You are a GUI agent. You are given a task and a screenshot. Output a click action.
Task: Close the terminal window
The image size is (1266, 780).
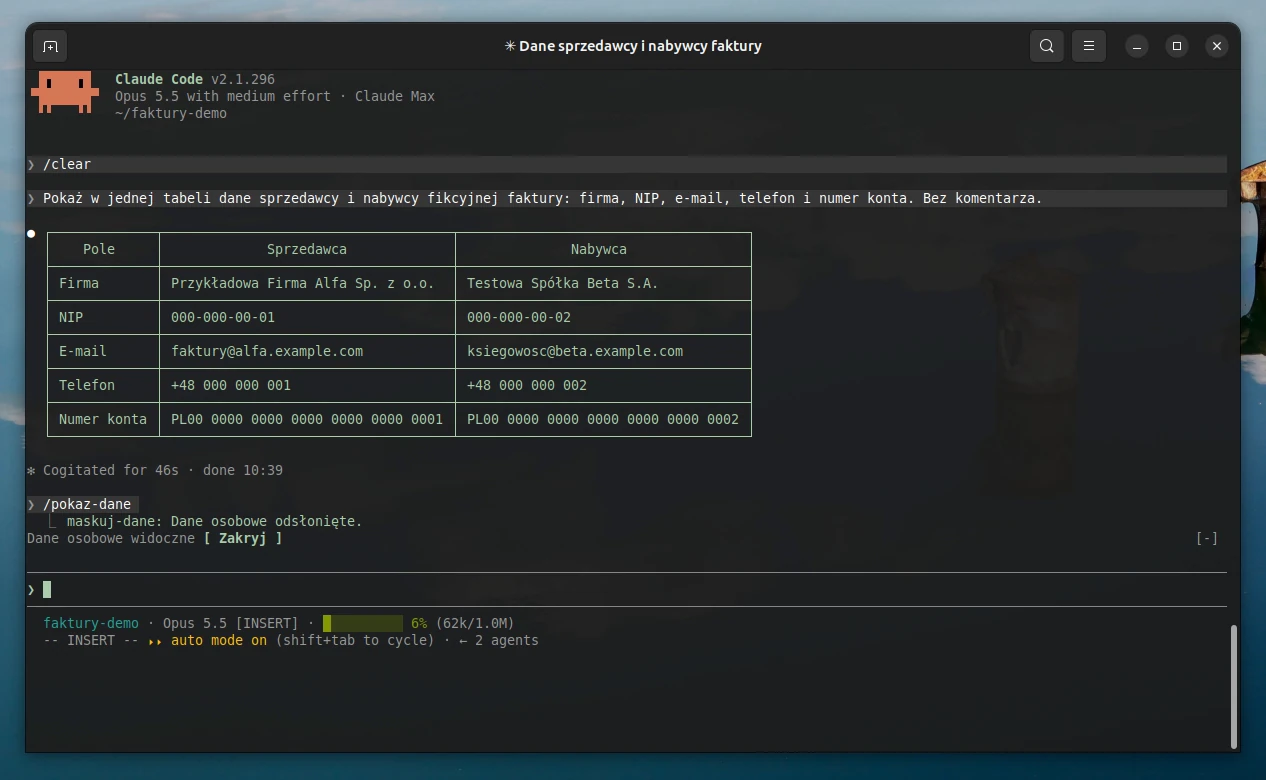coord(1217,46)
